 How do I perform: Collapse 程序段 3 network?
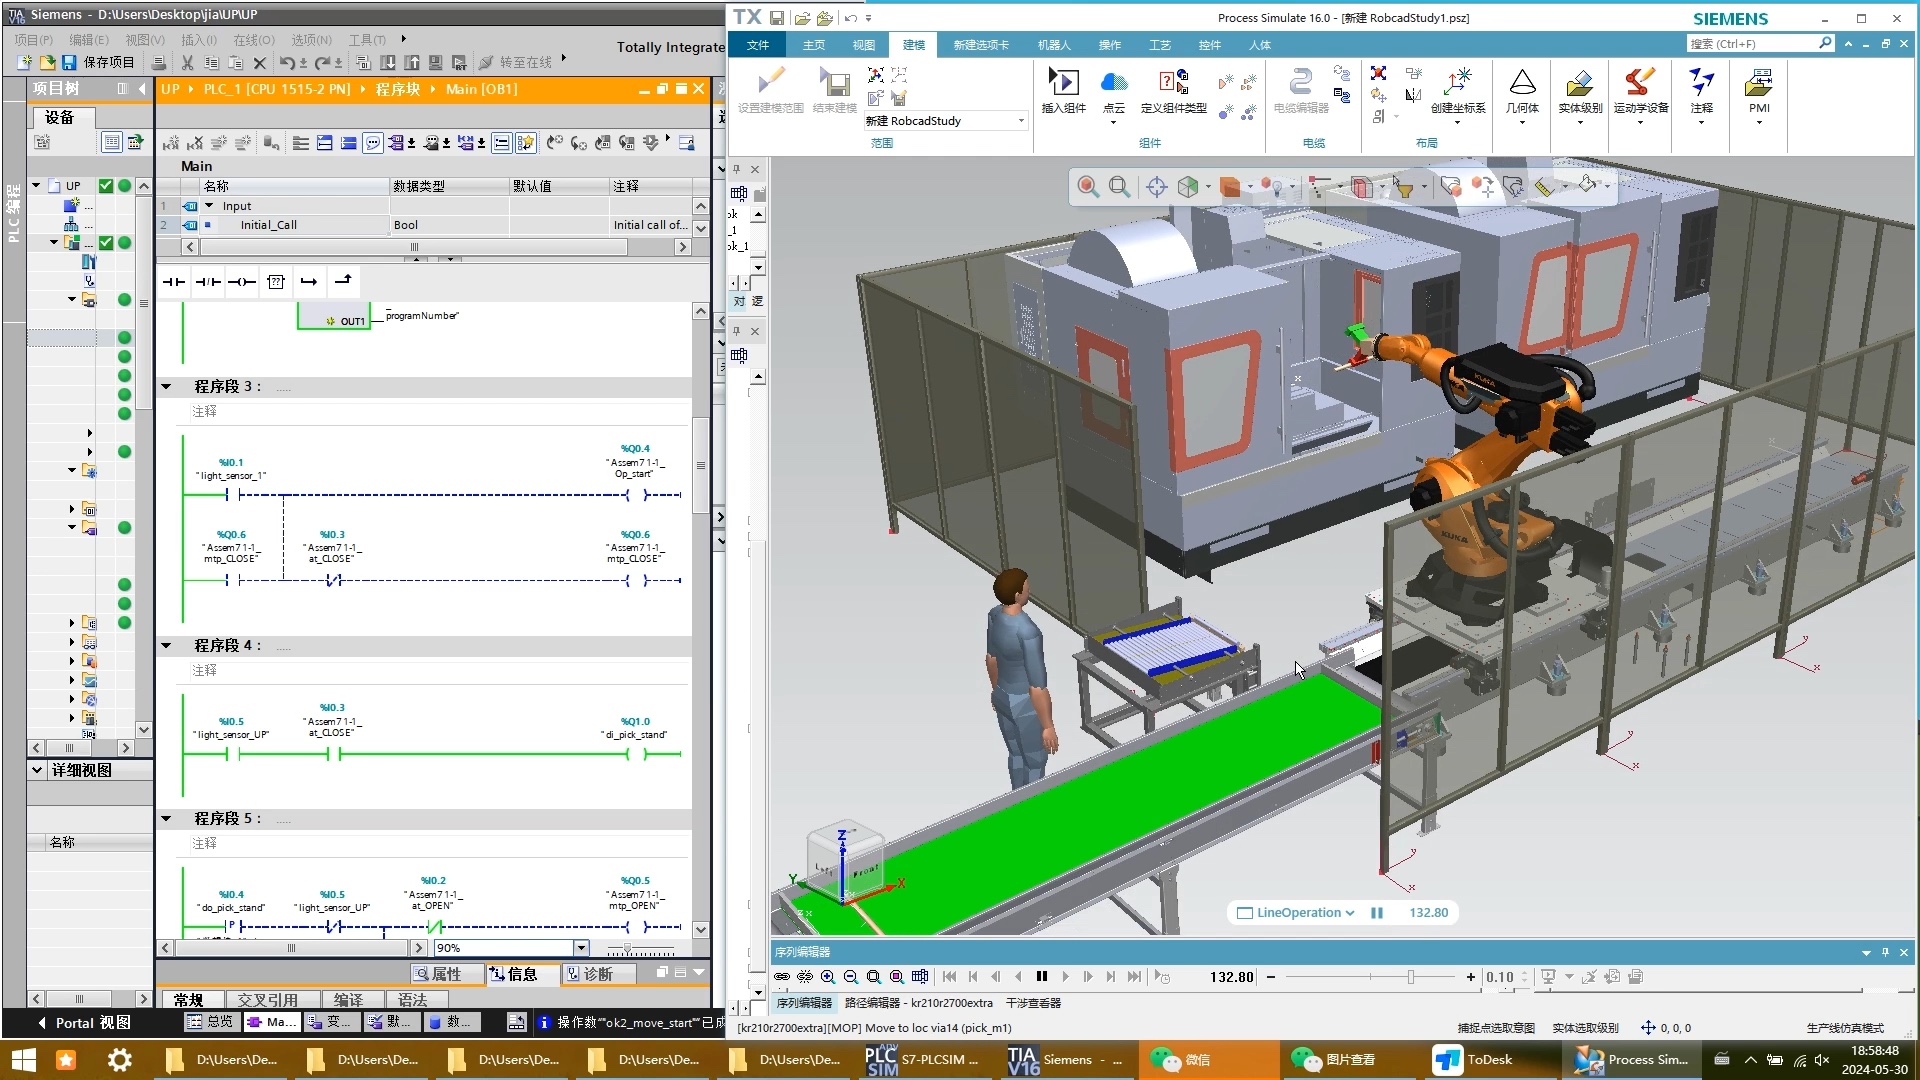coord(167,387)
